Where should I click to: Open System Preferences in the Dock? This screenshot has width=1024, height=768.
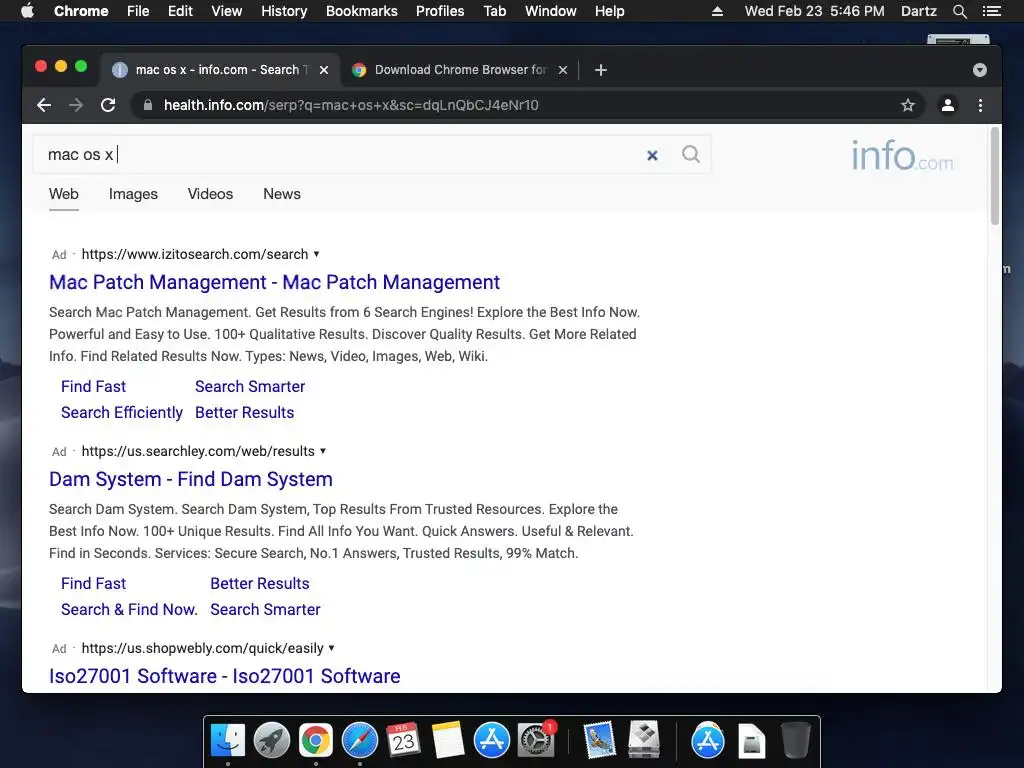[536, 741]
